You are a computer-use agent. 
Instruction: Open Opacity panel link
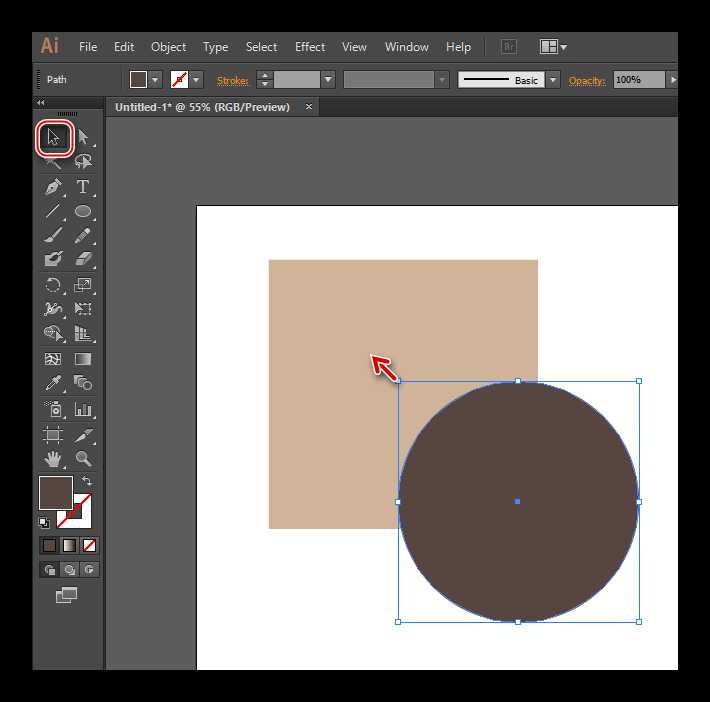tap(587, 81)
